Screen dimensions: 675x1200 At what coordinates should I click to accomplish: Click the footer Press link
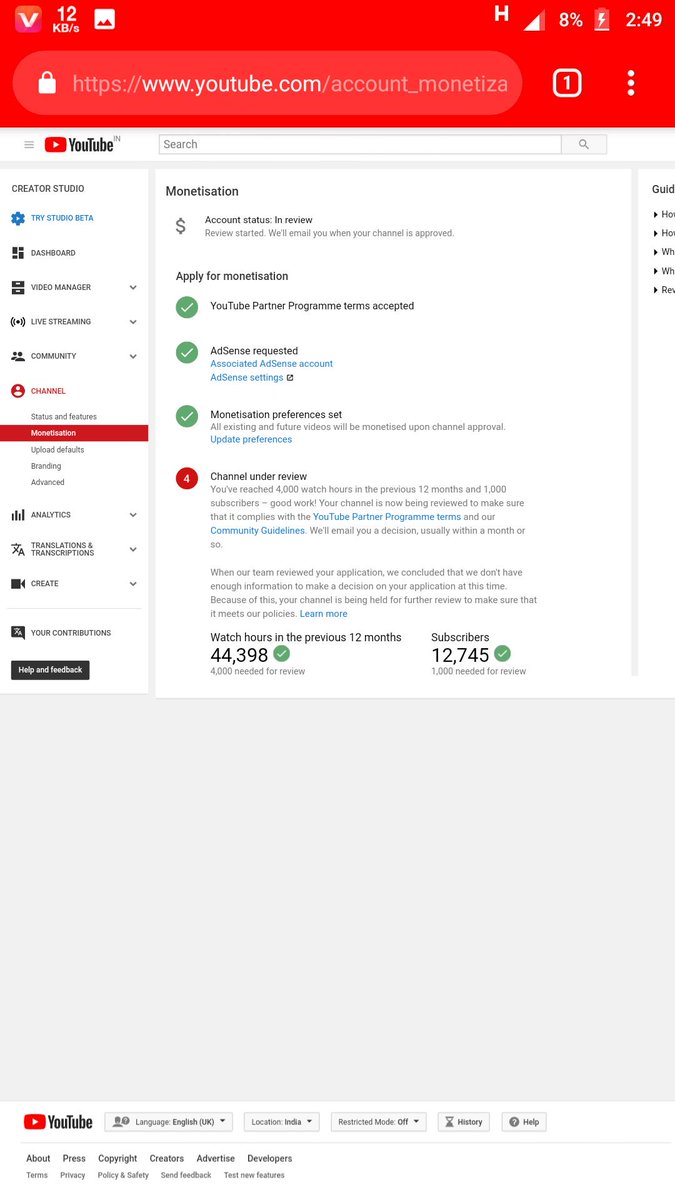74,1159
